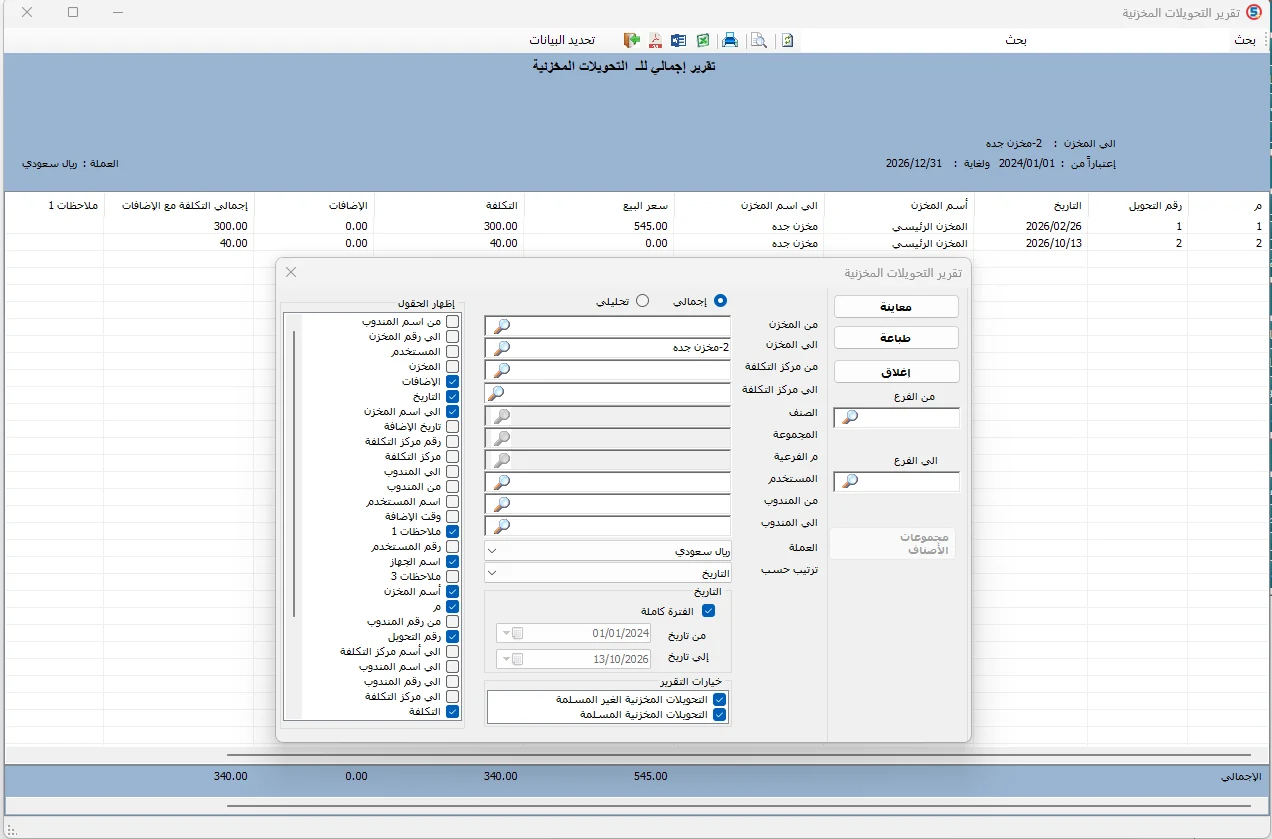The height and width of the screenshot is (839, 1272).
Task: Uncheck the اسم الجهاز field checkbox
Action: (x=452, y=562)
